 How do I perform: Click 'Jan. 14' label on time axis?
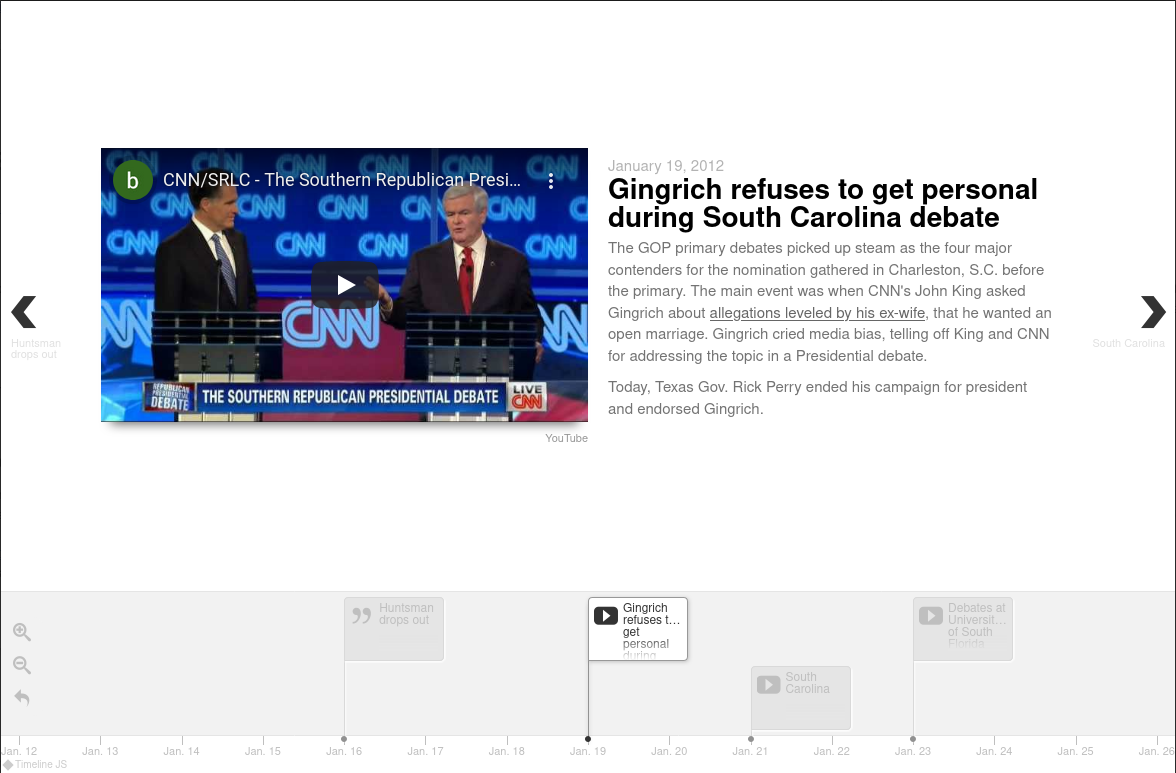182,751
